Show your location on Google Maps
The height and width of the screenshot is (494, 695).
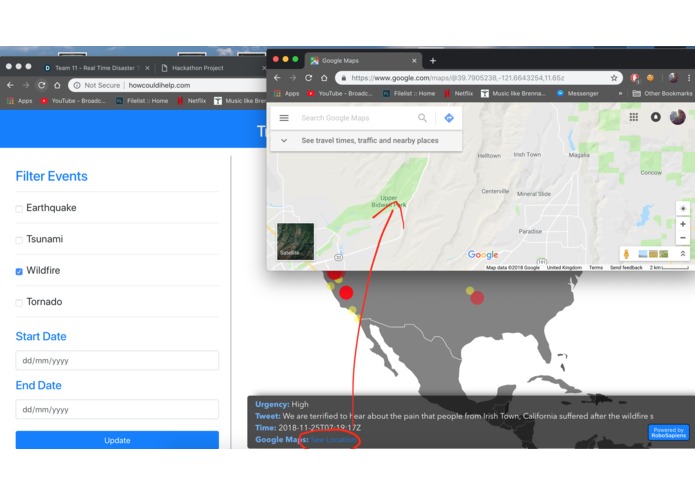(683, 208)
